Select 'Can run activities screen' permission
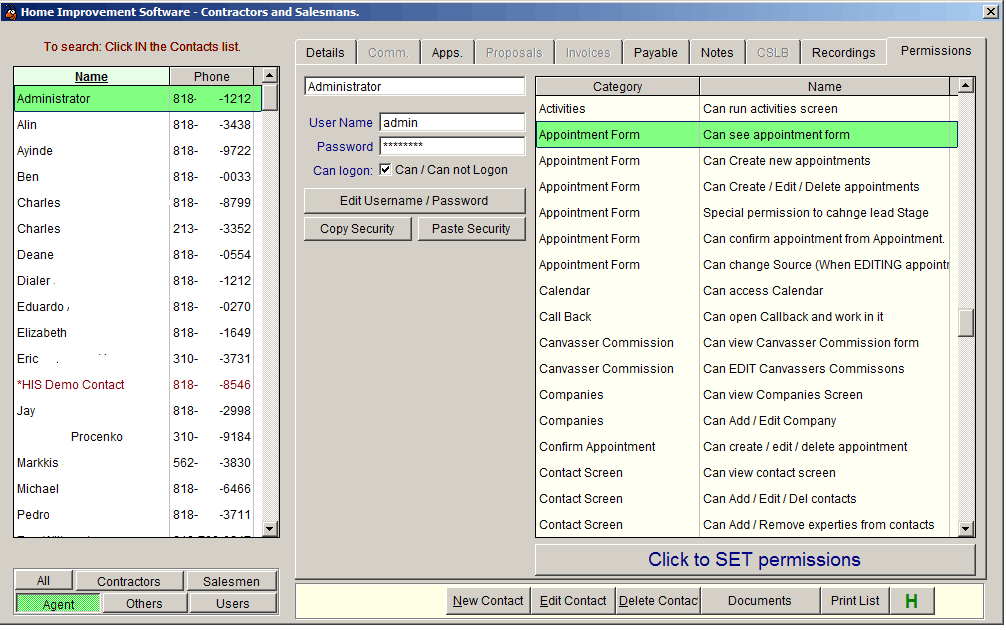This screenshot has height=630, width=1006. tap(747, 108)
